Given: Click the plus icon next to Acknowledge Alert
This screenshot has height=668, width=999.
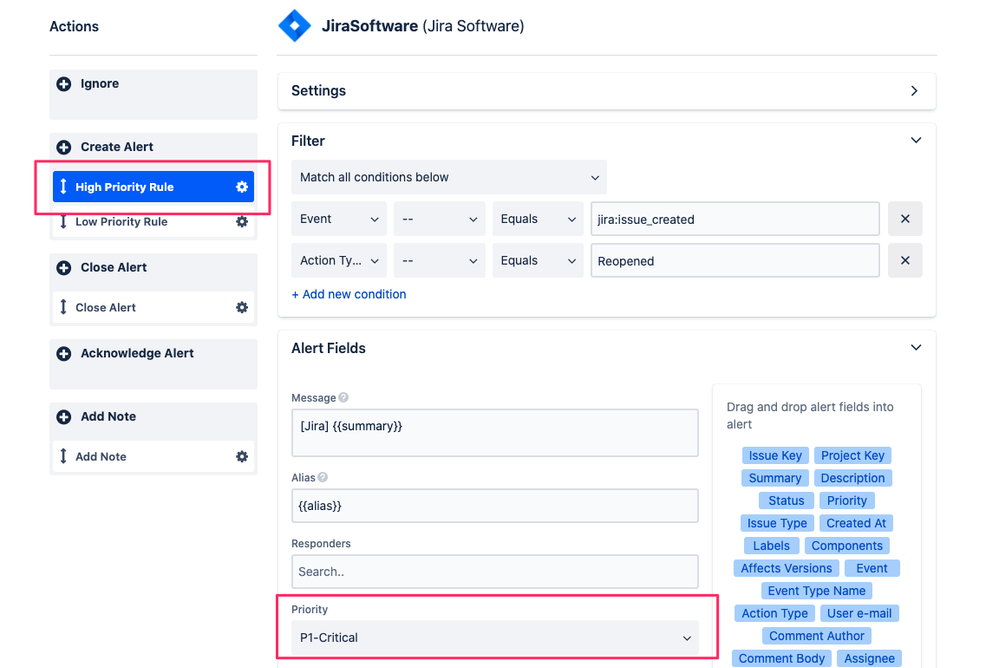Looking at the screenshot, I should point(64,354).
